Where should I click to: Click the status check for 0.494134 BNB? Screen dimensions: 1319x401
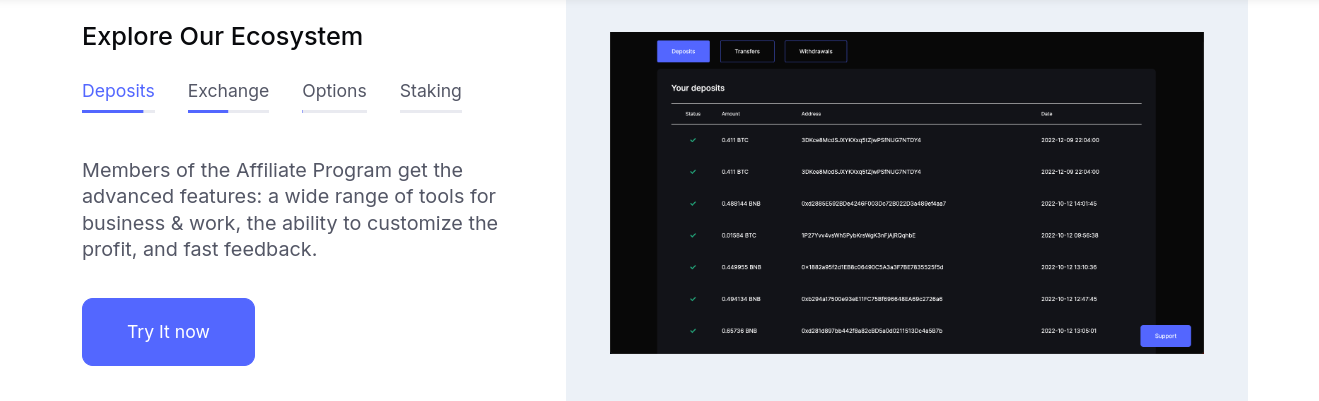point(693,299)
